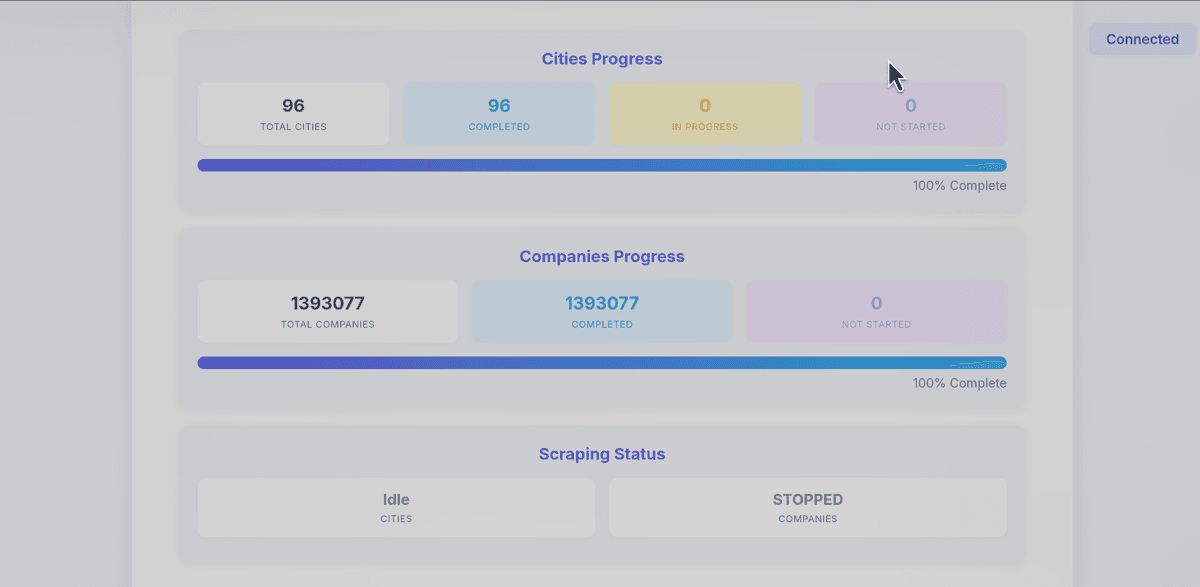The height and width of the screenshot is (587, 1200).
Task: Click the In Progress cities card
Action: [x=705, y=114]
